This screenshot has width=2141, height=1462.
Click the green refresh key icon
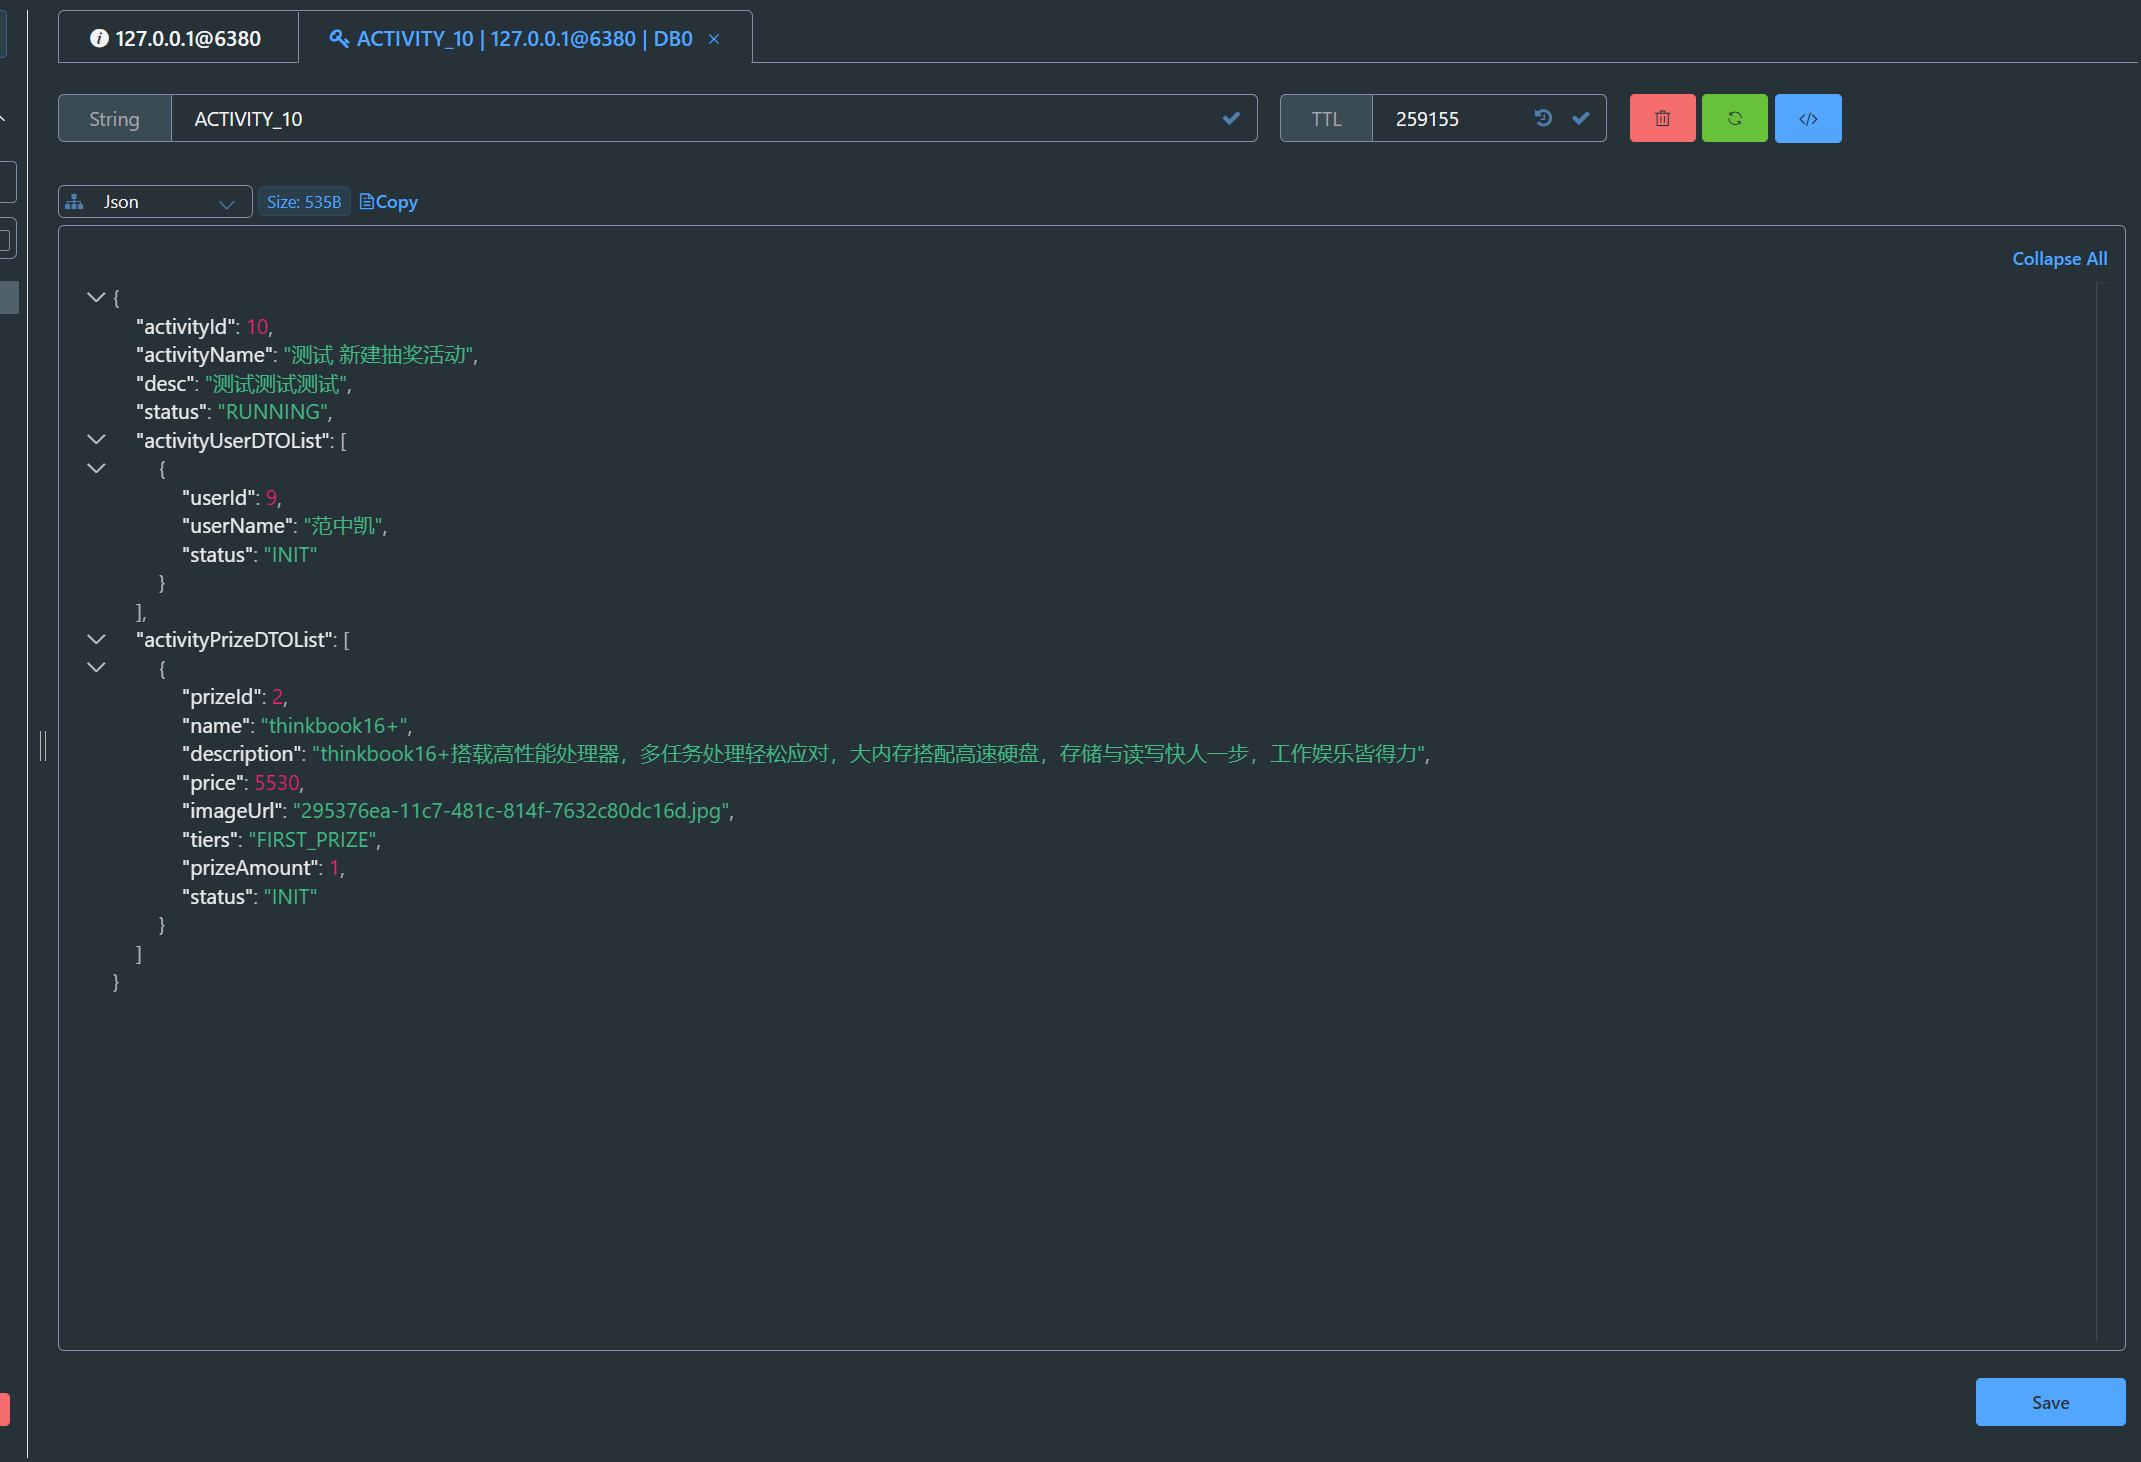pos(1734,119)
